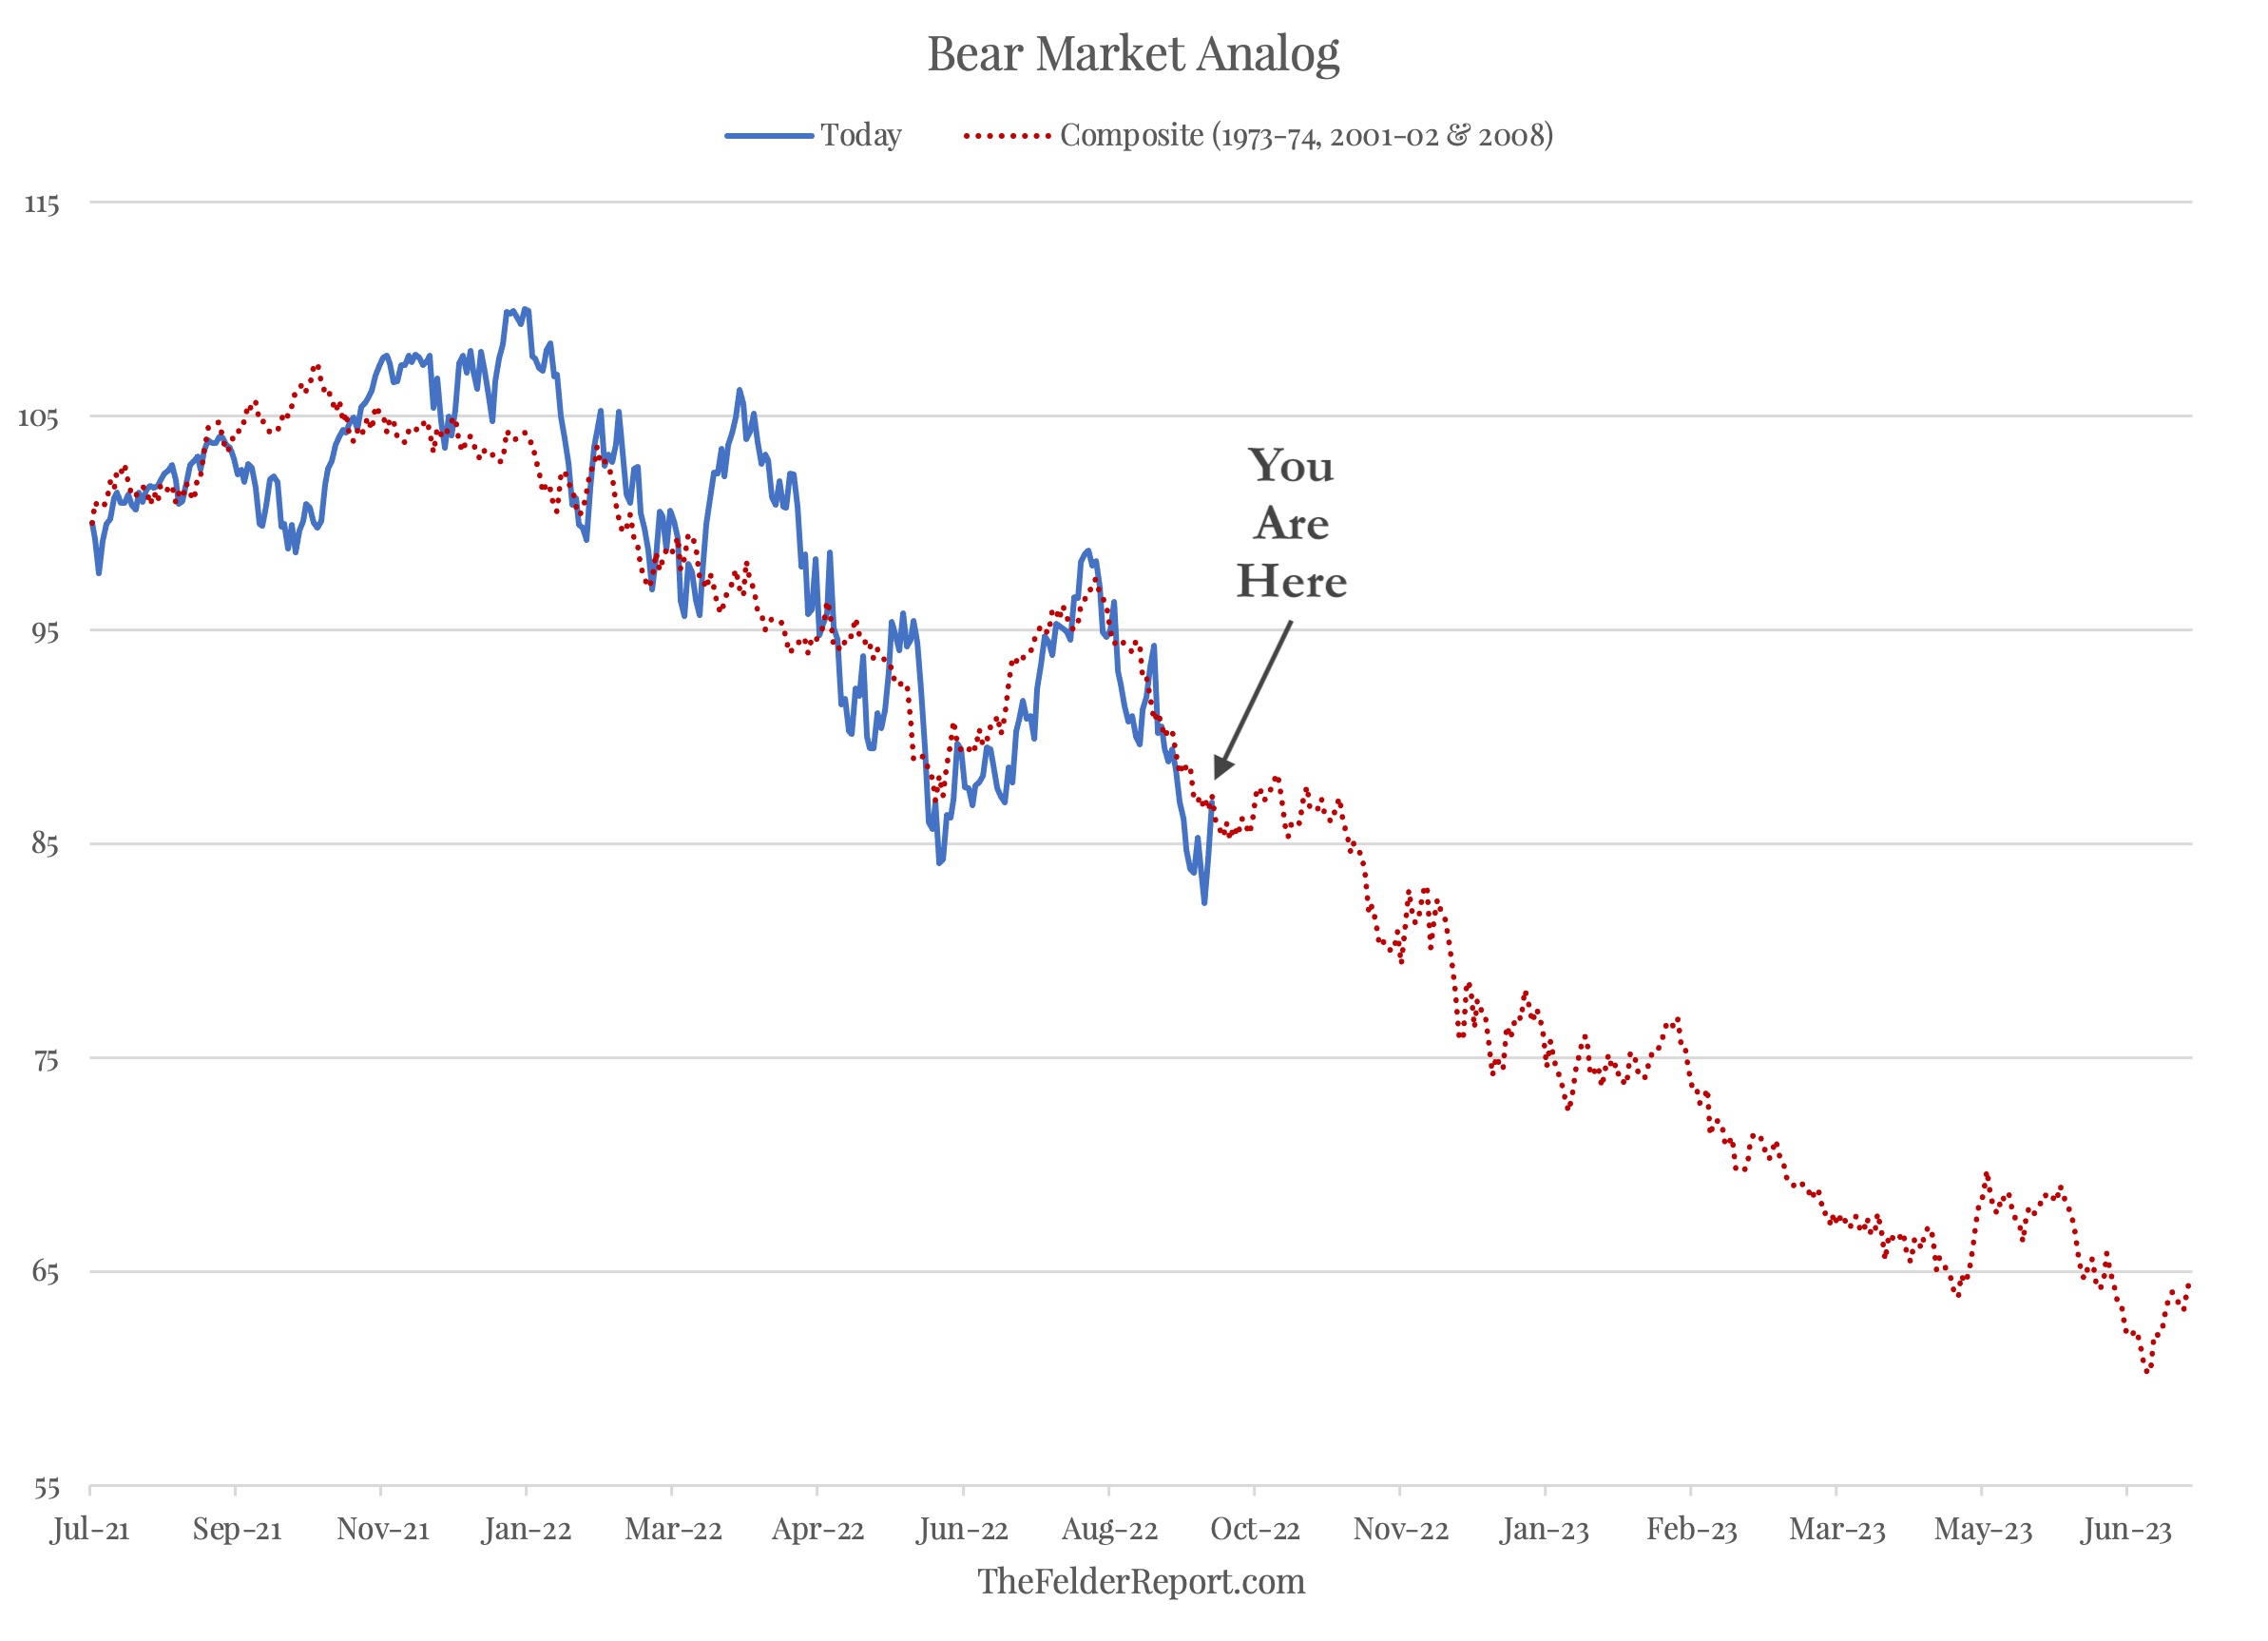Select the "Composite (1973-74, 2001-02 & 2008)" legend label
2268x1641 pixels.
pyautogui.click(x=1306, y=135)
